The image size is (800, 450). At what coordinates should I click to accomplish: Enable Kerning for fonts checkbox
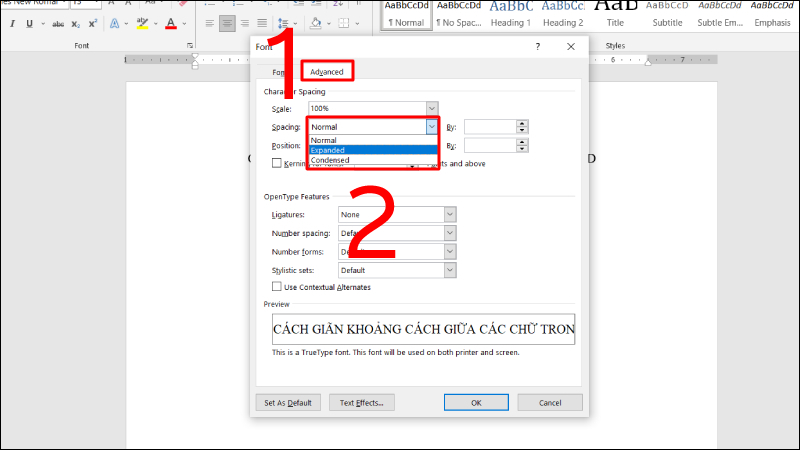(277, 163)
